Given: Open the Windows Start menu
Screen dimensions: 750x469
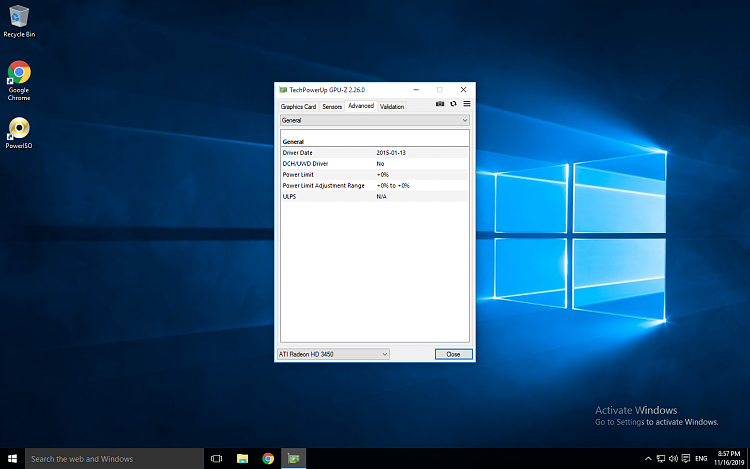Looking at the screenshot, I should (12, 458).
